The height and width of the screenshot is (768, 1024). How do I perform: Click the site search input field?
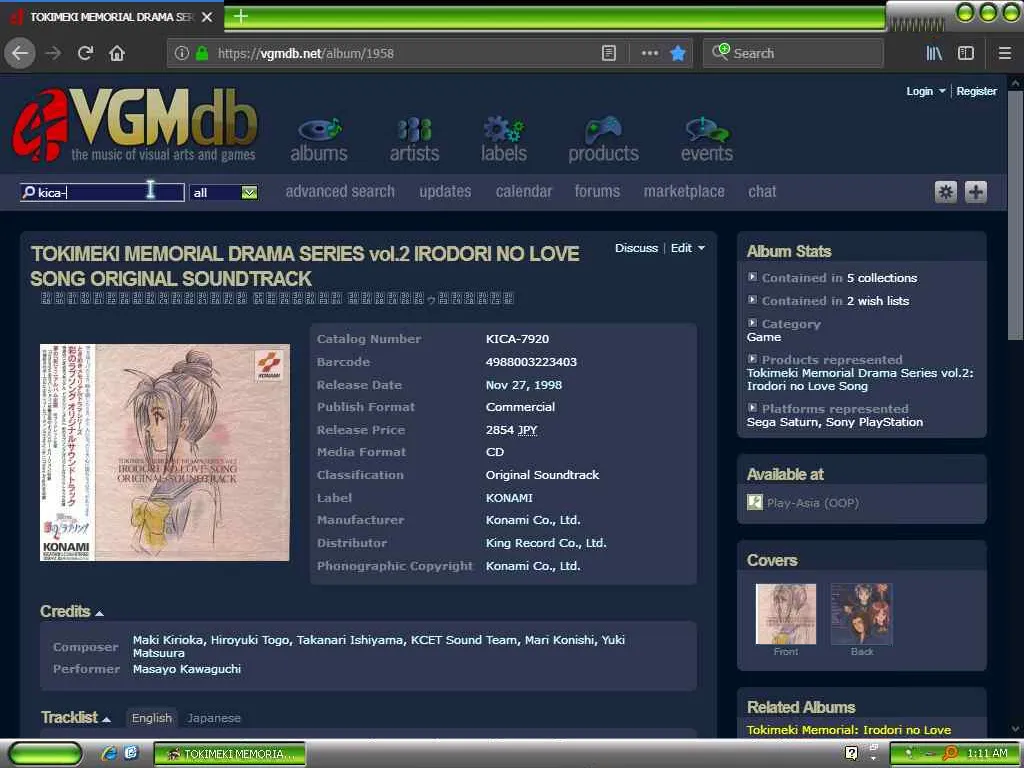(x=102, y=192)
